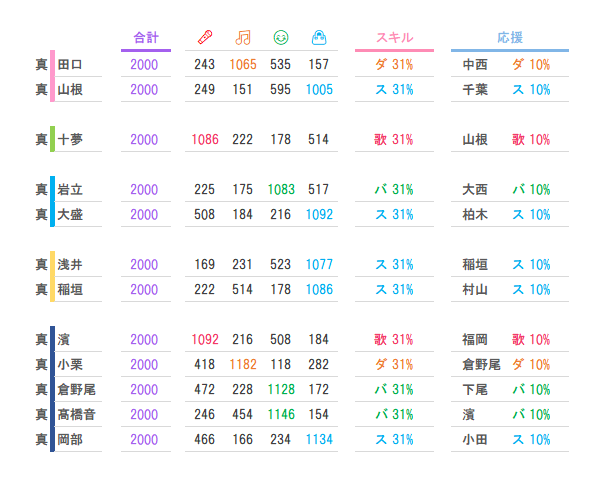Click support member 柏木
The image size is (601, 477).
point(475,214)
